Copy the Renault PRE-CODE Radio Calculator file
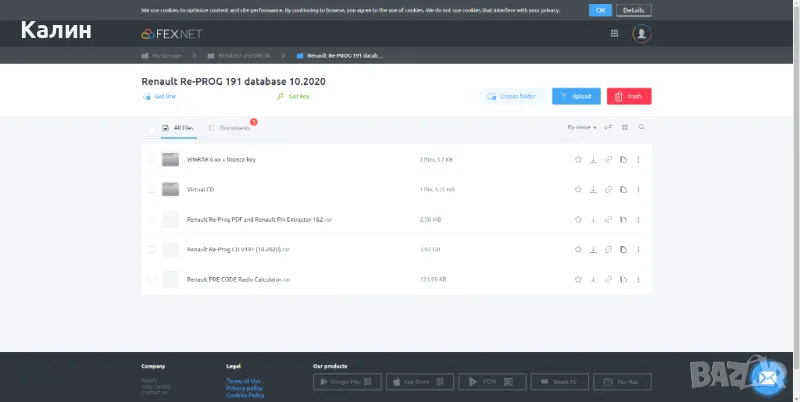The width and height of the screenshot is (800, 402). (623, 279)
